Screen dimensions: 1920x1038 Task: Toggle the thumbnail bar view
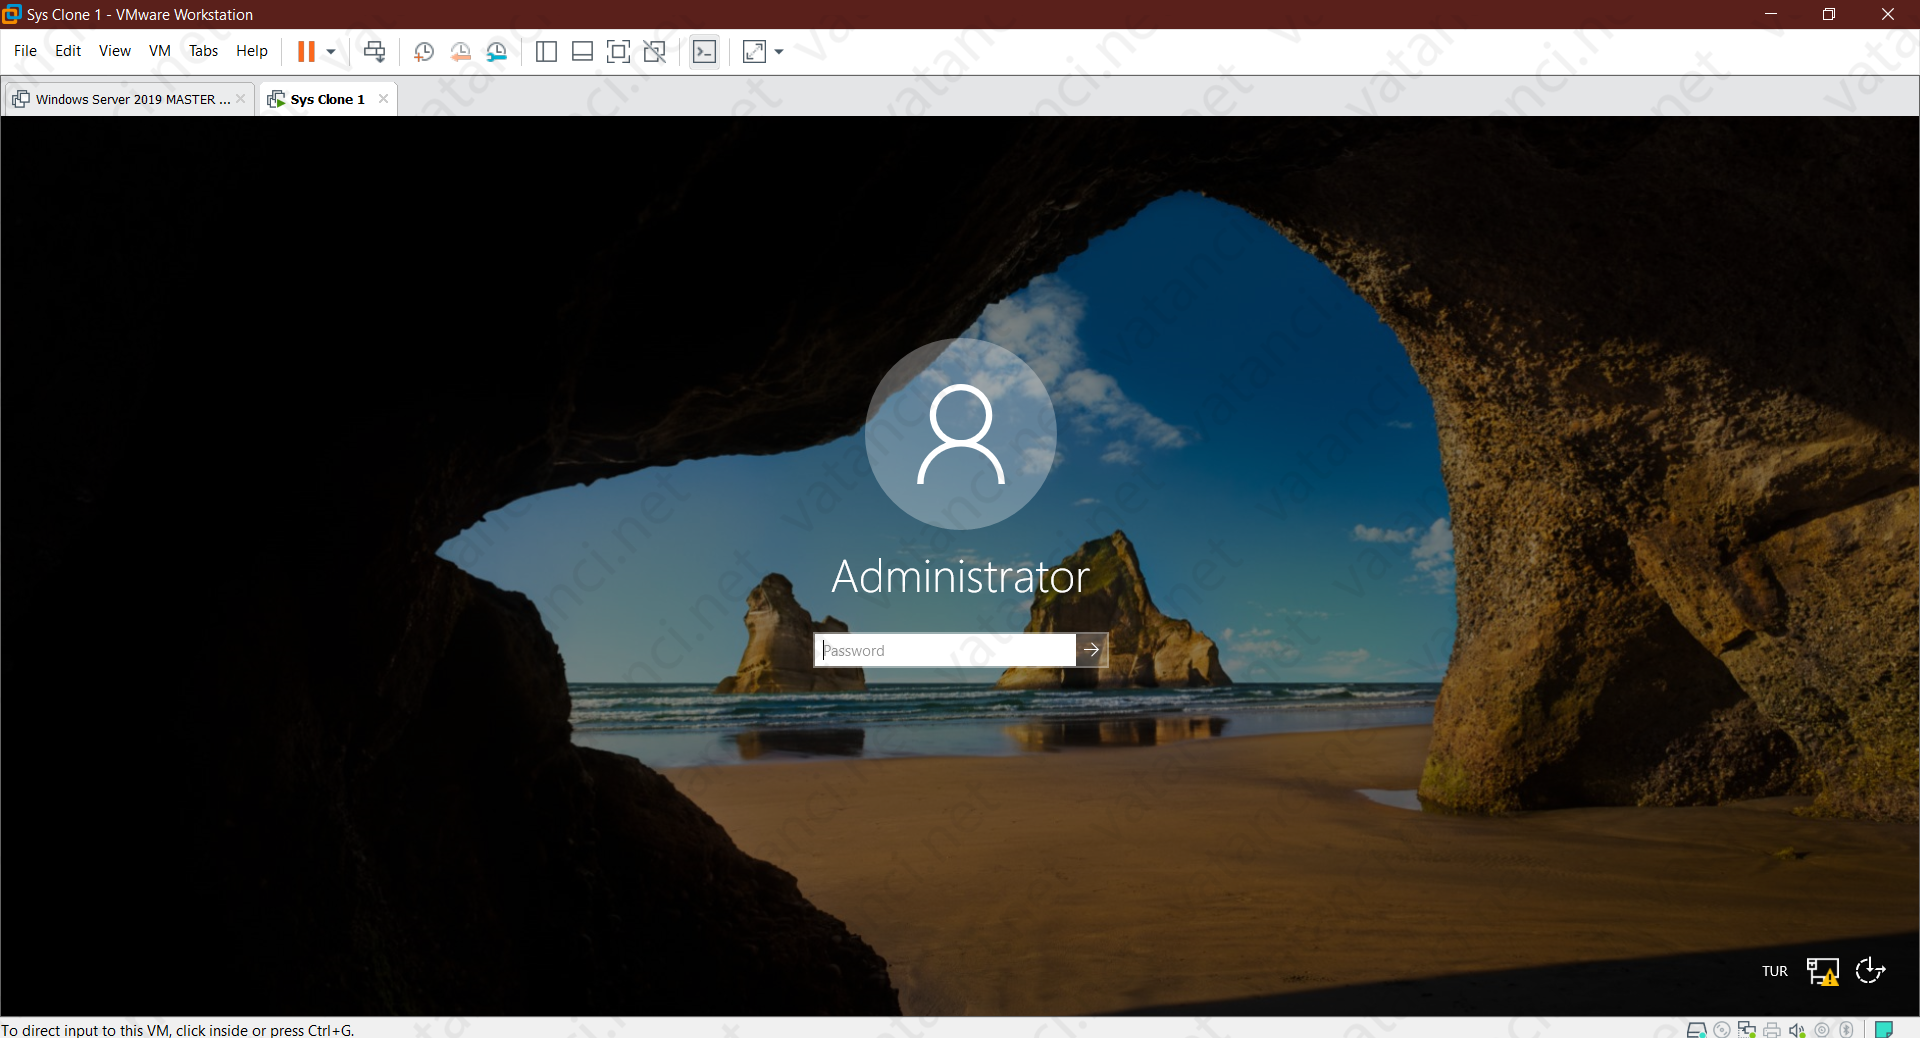[x=582, y=51]
